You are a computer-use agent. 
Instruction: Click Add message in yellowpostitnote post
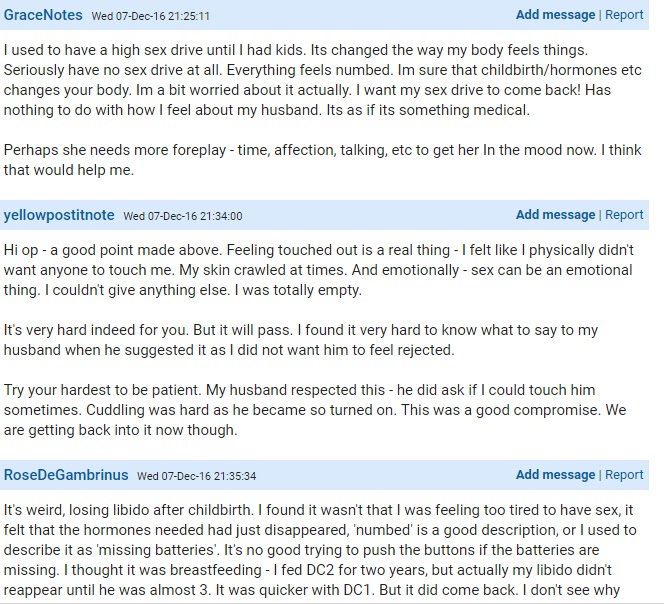click(x=555, y=215)
